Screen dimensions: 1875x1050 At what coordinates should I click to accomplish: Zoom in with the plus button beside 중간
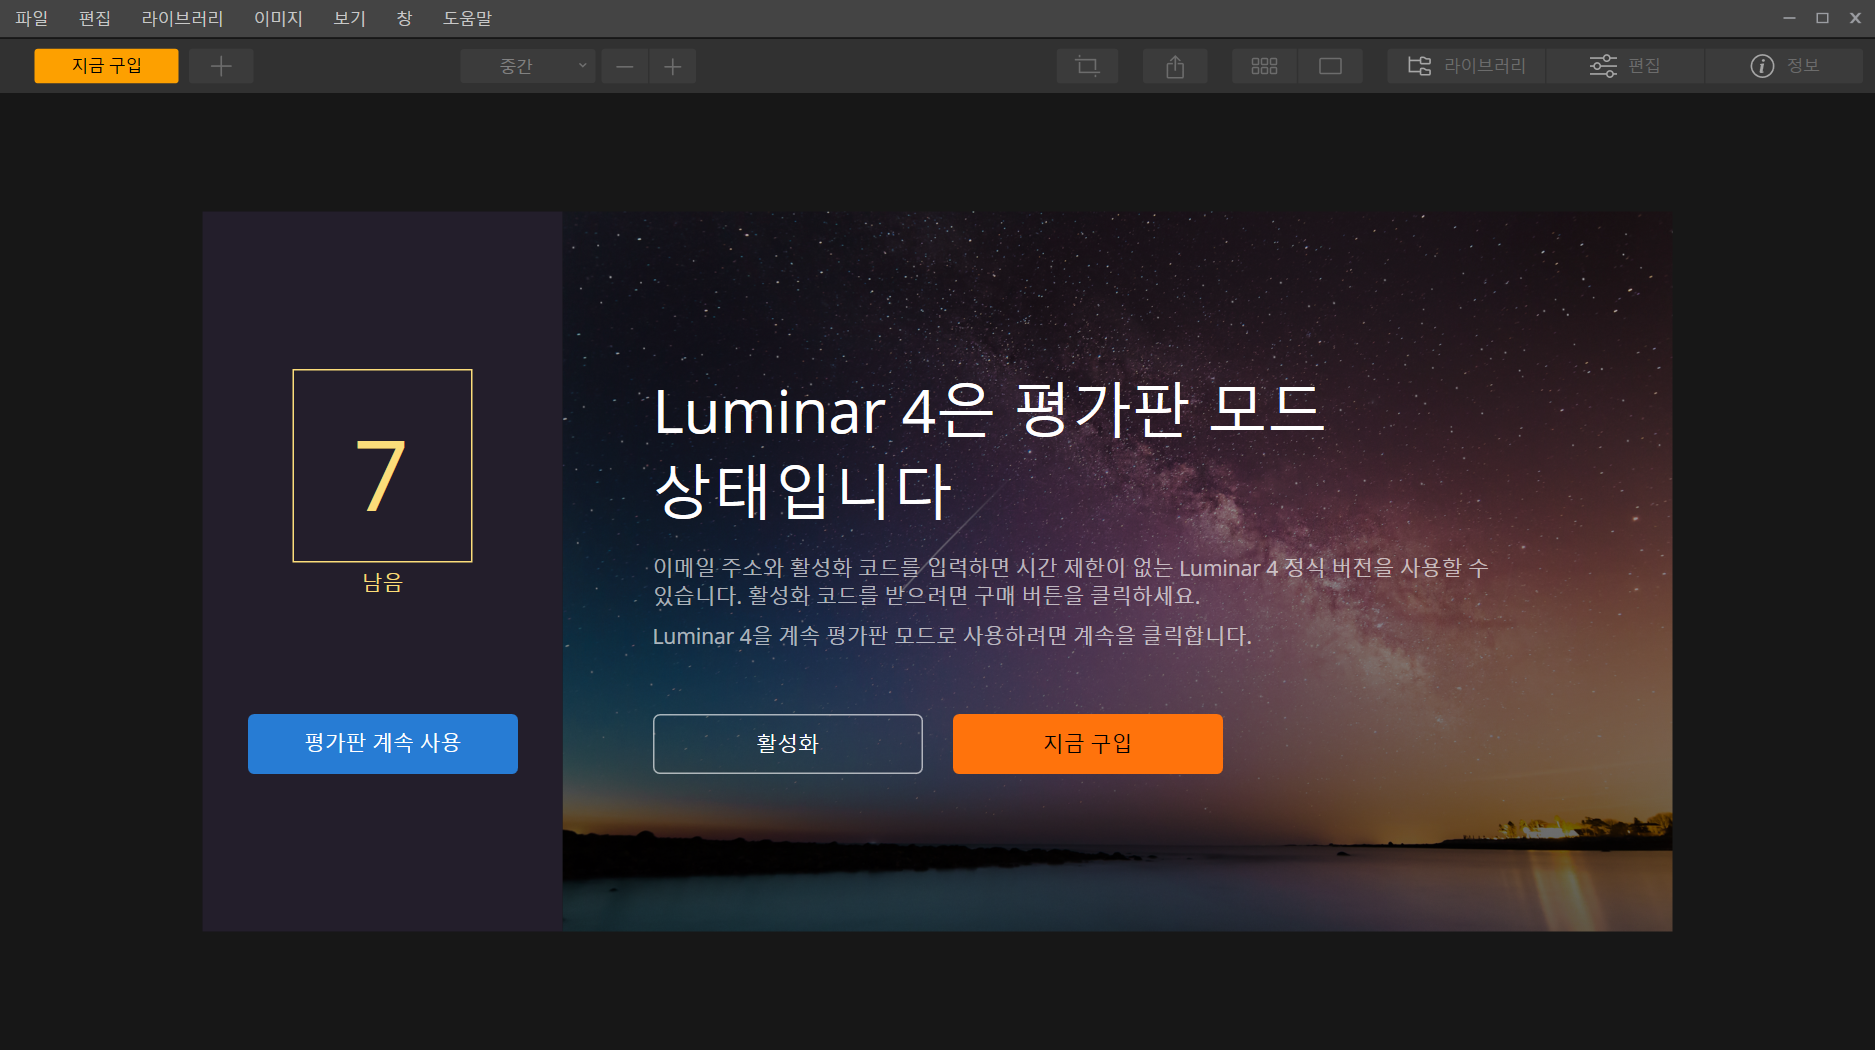pos(673,66)
